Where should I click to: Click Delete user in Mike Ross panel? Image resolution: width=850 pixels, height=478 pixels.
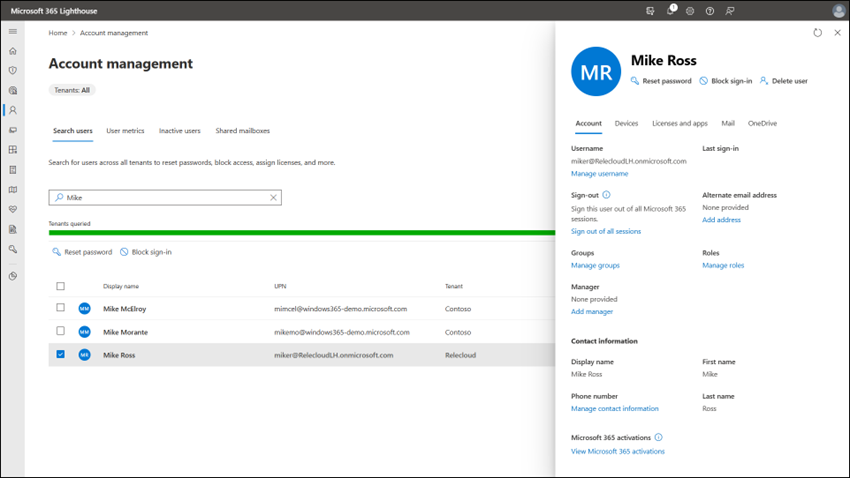pyautogui.click(x=783, y=81)
